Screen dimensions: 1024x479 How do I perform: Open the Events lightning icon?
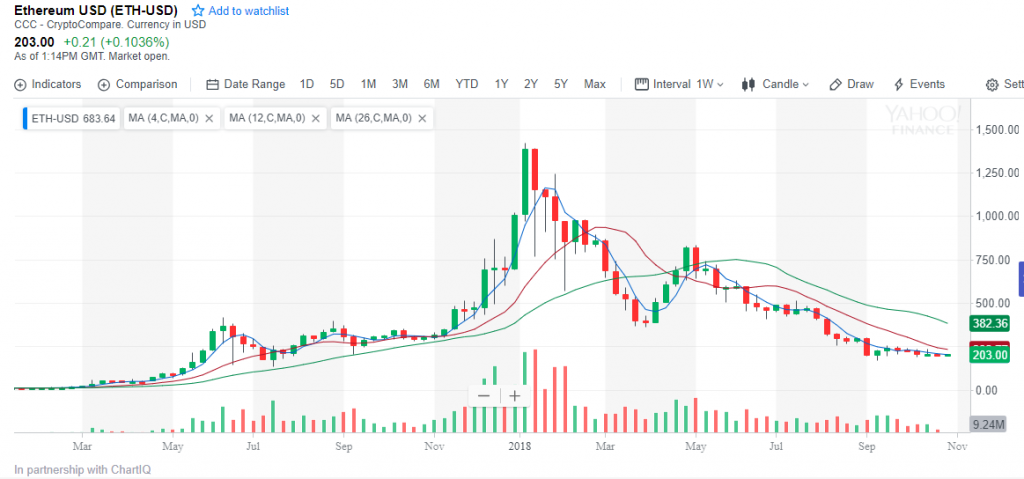pos(899,84)
